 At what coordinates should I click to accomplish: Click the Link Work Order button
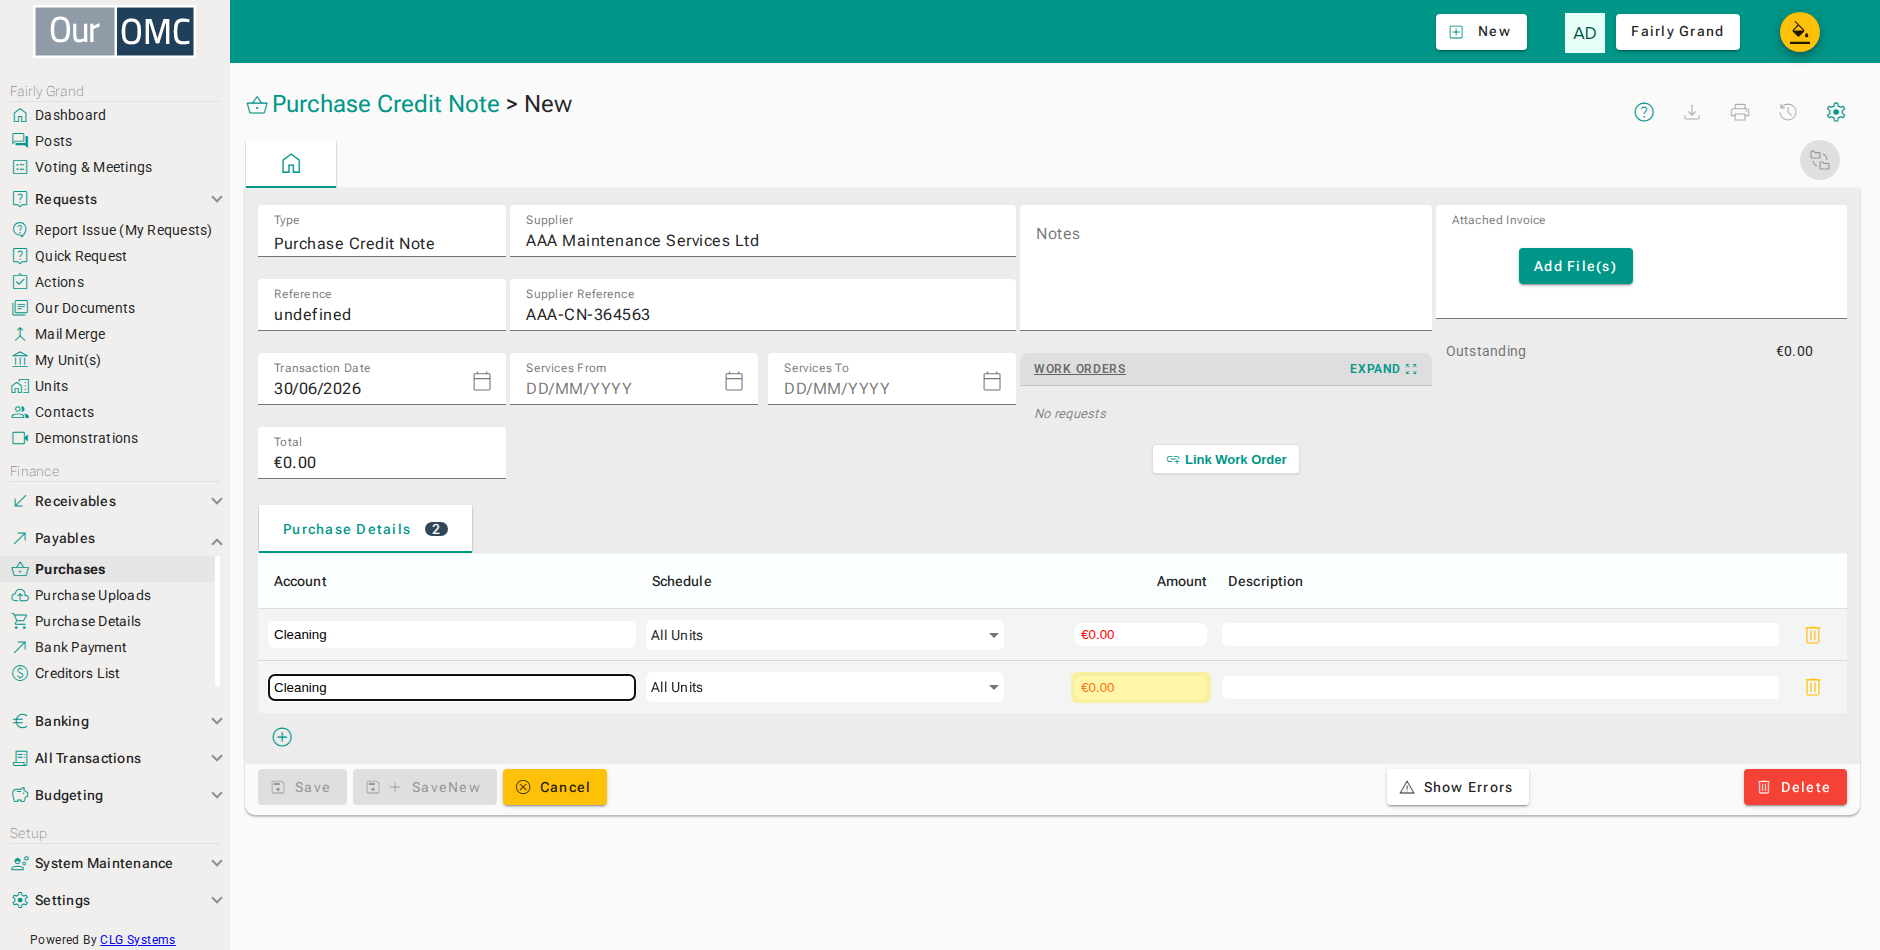tap(1226, 460)
